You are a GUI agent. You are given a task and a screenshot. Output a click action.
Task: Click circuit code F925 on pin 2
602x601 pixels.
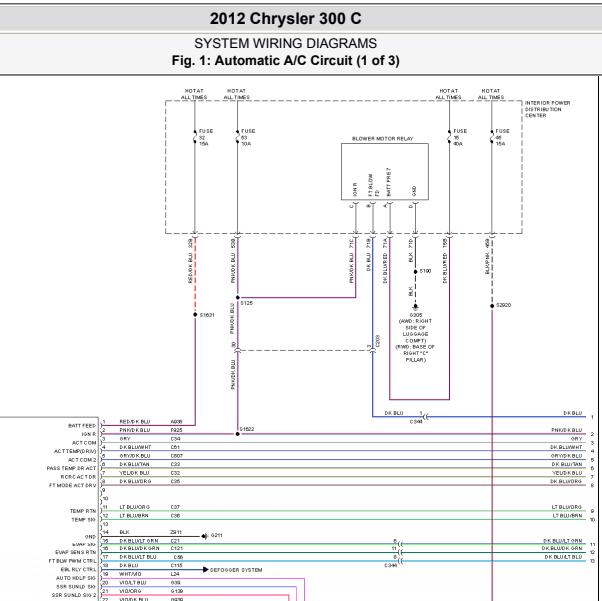176,430
